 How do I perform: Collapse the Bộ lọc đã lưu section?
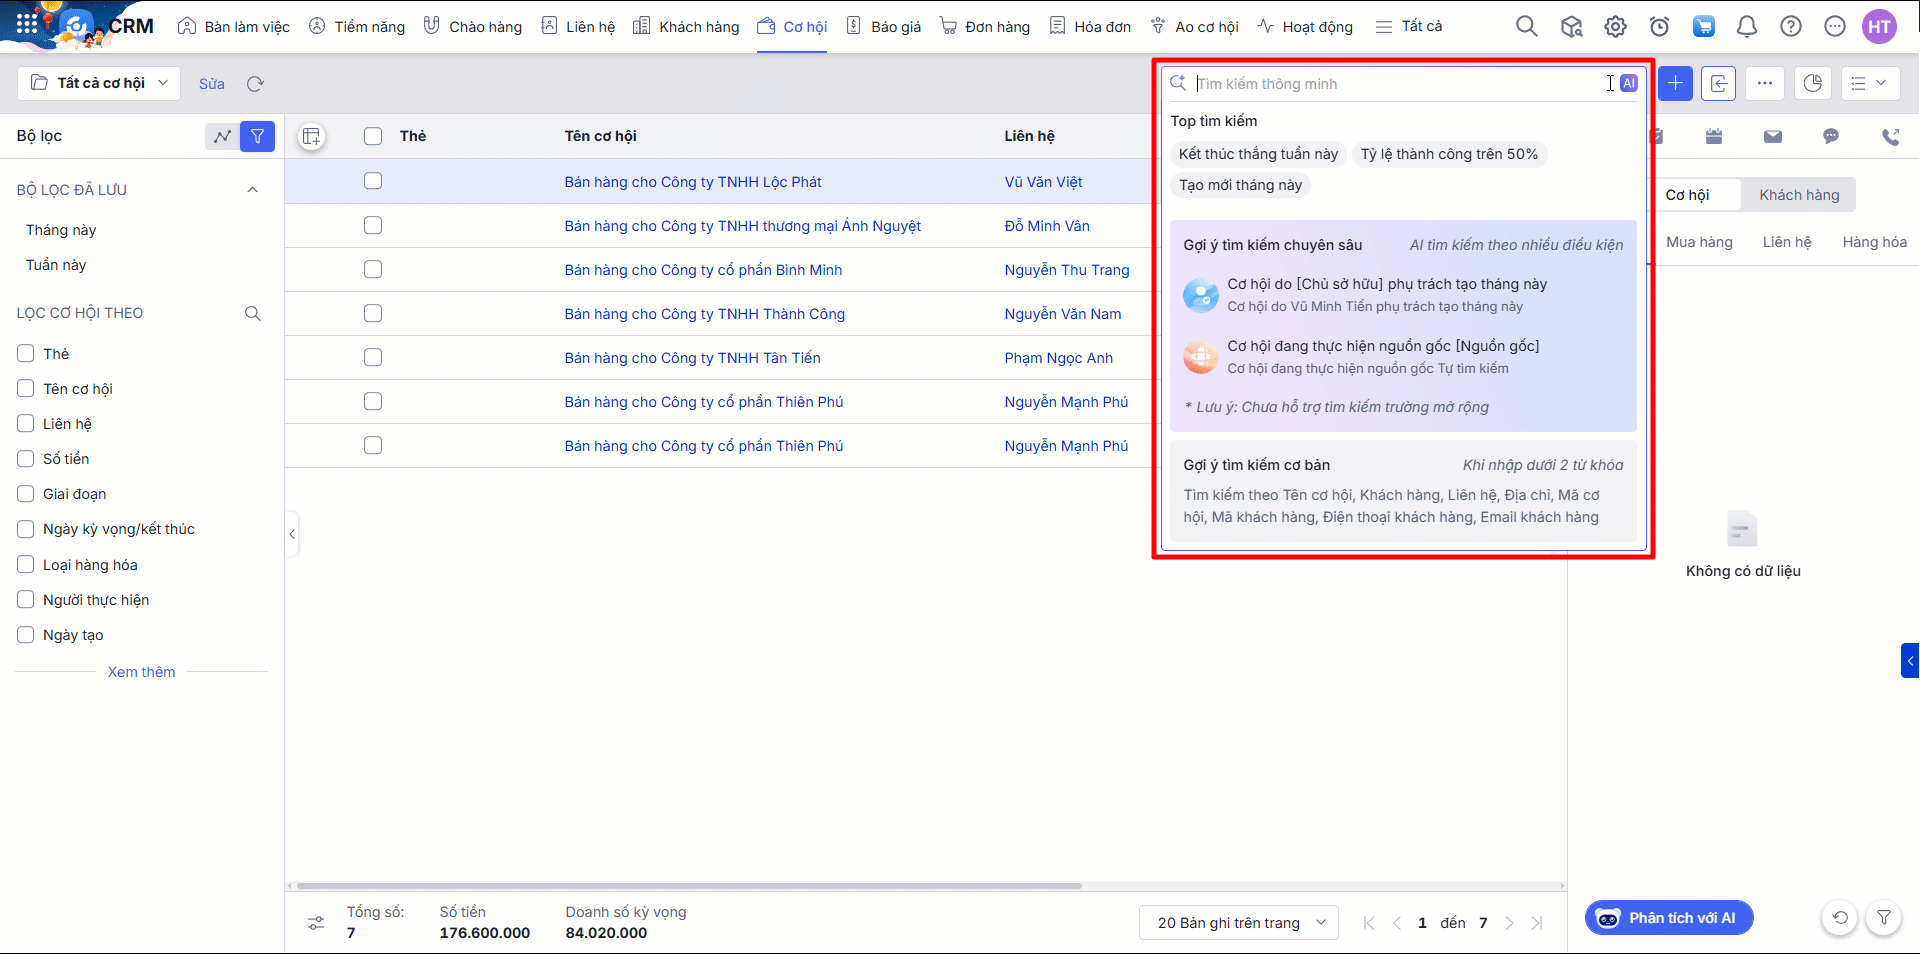[252, 190]
